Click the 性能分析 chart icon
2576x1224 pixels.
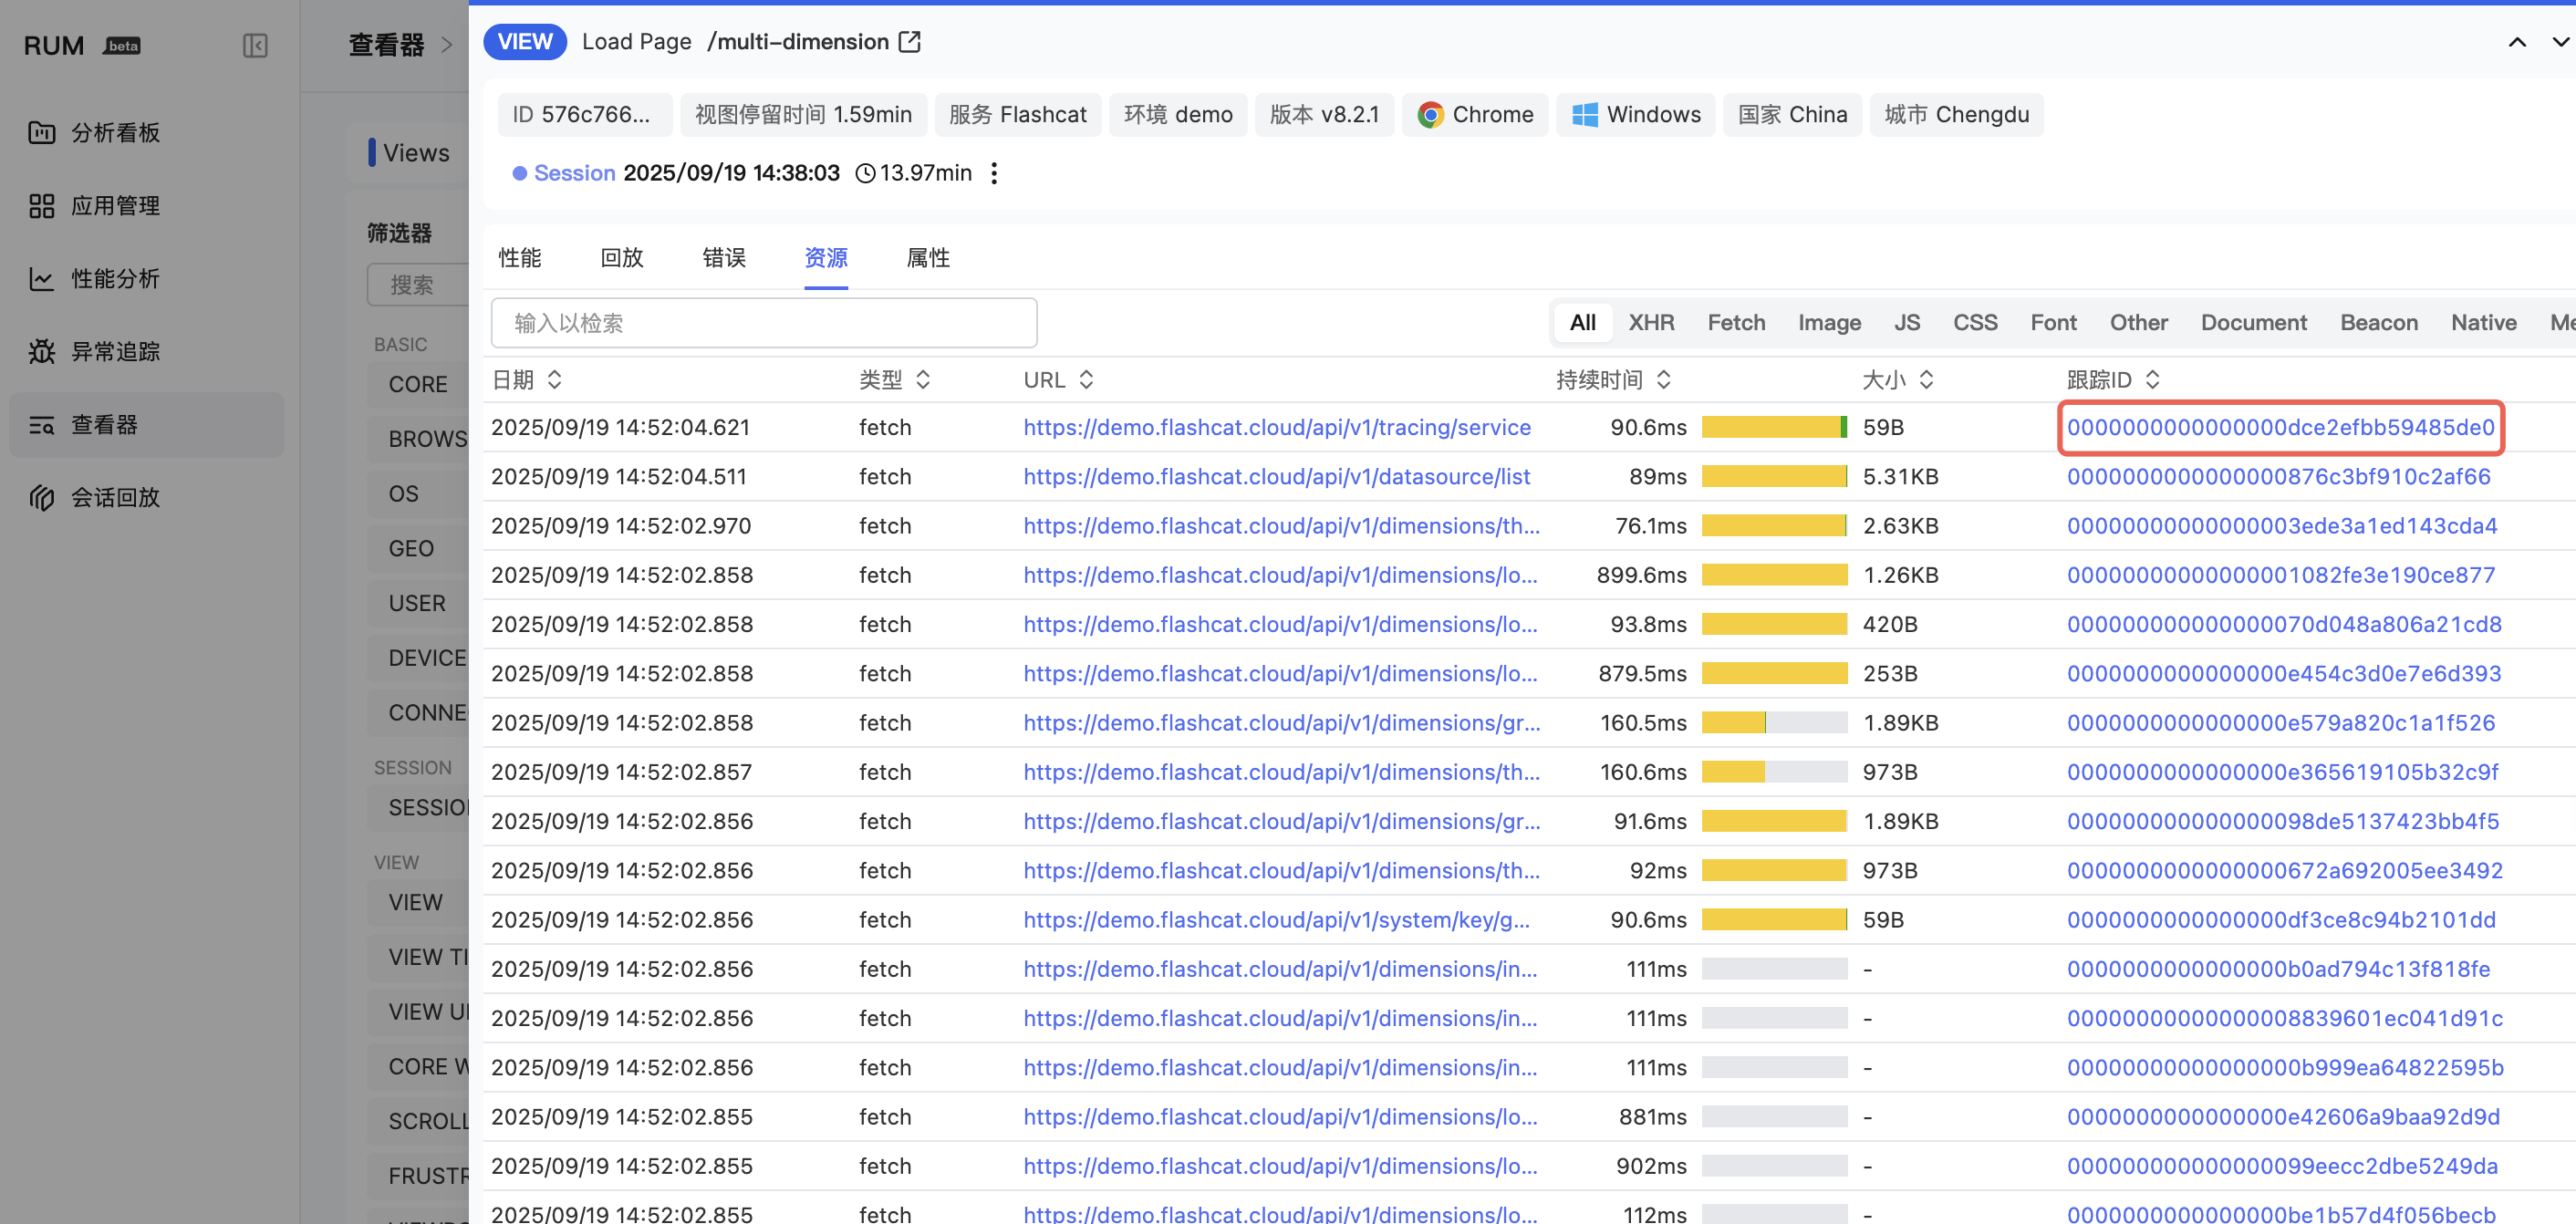[x=41, y=279]
